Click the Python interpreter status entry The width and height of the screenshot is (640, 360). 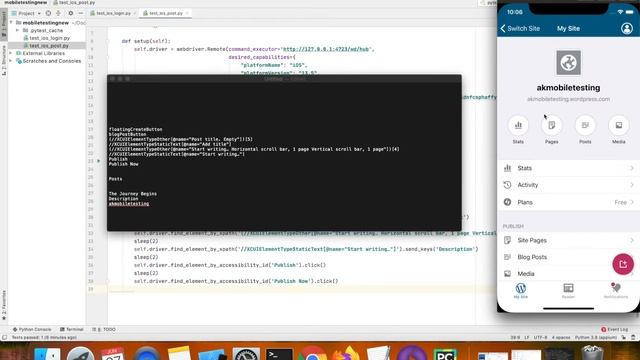[x=596, y=338]
